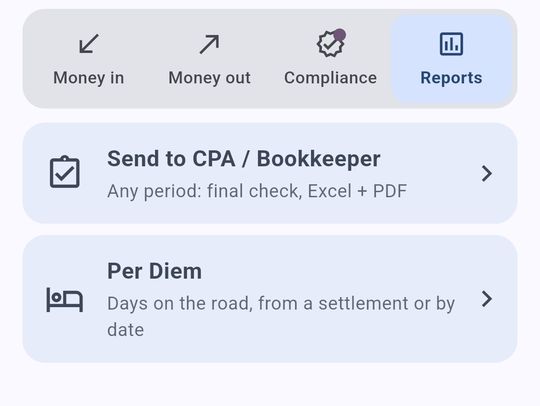Screen dimensions: 540x406
Task: Click the Money in down-left arrow icon
Action: 89,44
